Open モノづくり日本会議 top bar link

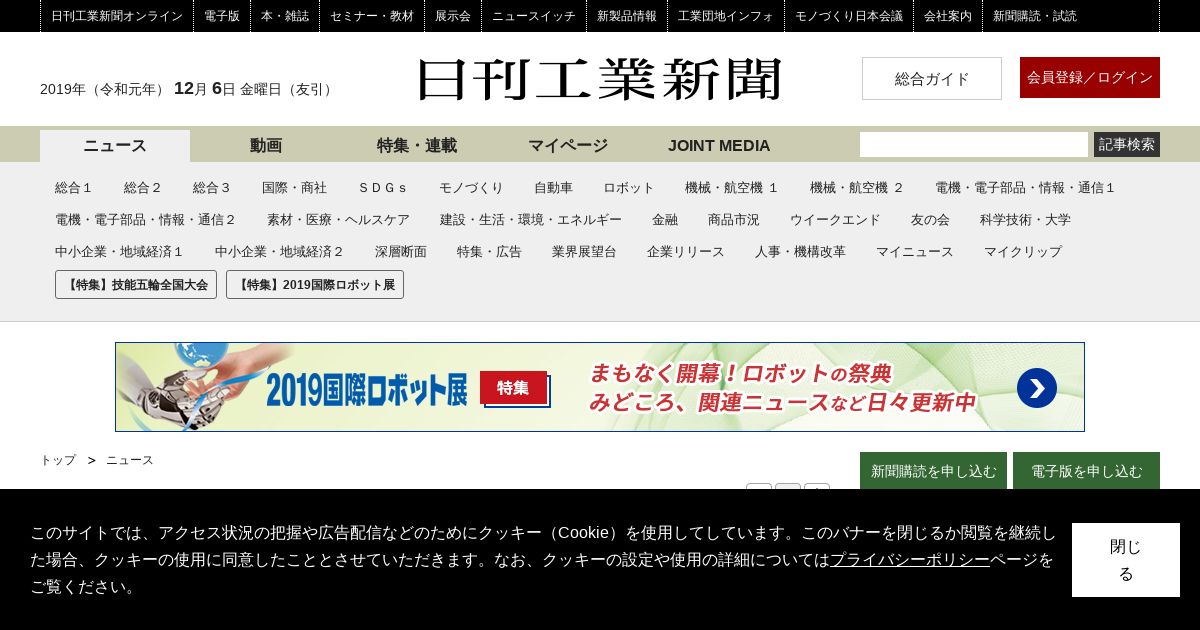coord(849,16)
